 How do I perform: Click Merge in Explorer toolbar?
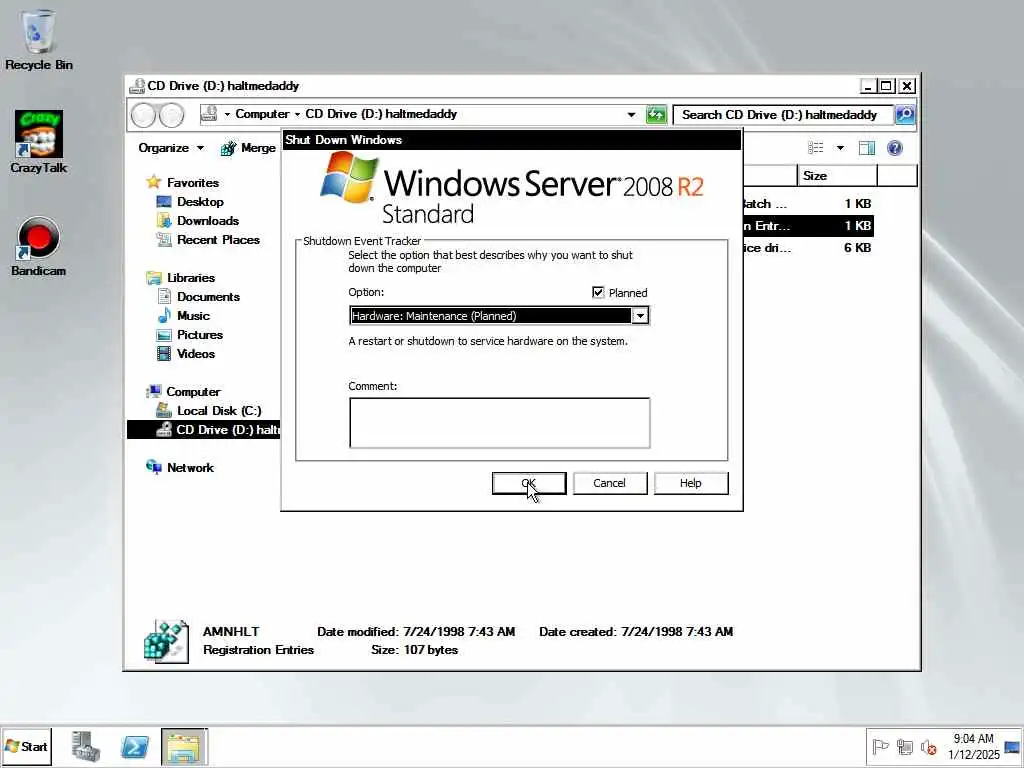[248, 148]
